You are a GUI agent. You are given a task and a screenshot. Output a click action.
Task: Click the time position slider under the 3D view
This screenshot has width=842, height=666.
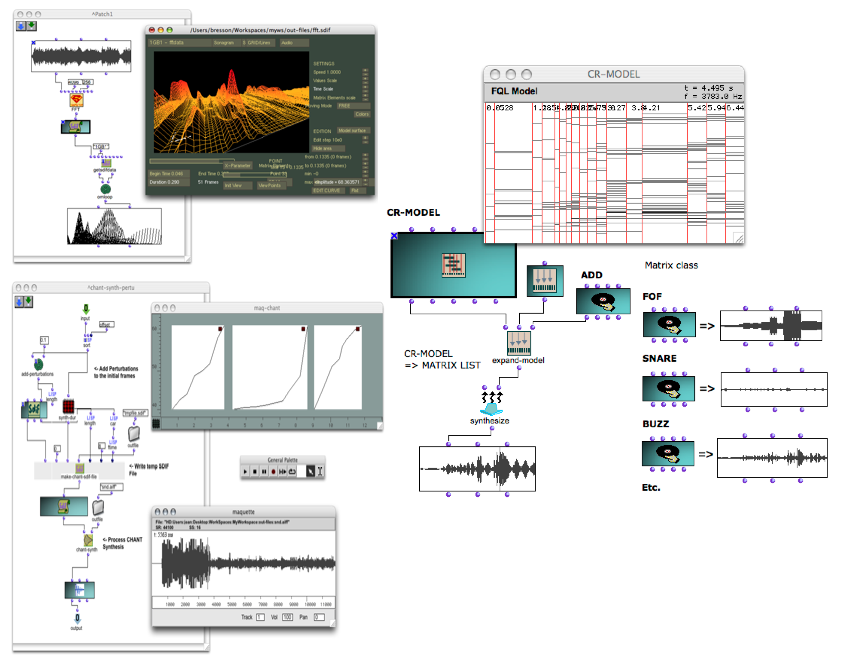click(x=192, y=161)
